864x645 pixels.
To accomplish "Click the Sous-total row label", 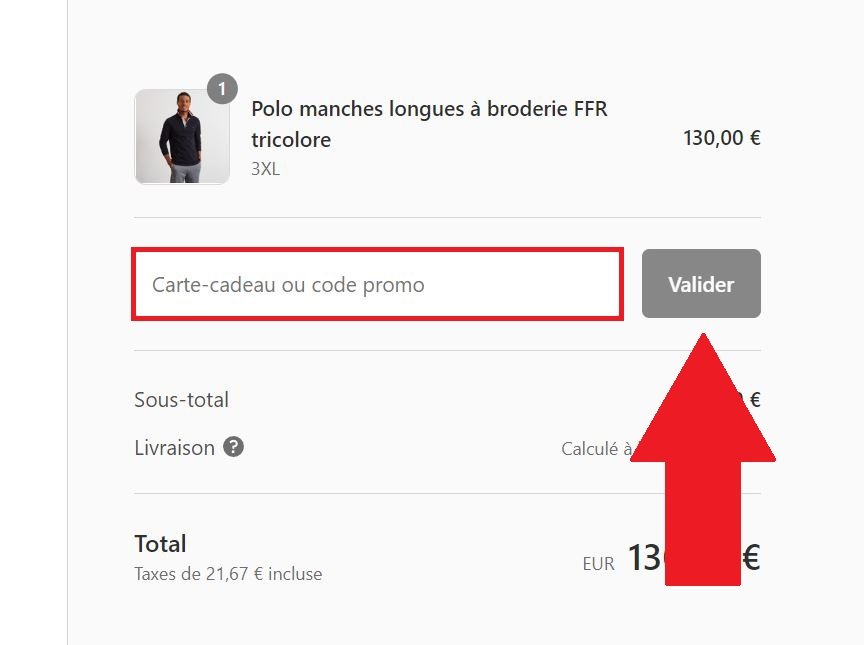I will click(181, 399).
